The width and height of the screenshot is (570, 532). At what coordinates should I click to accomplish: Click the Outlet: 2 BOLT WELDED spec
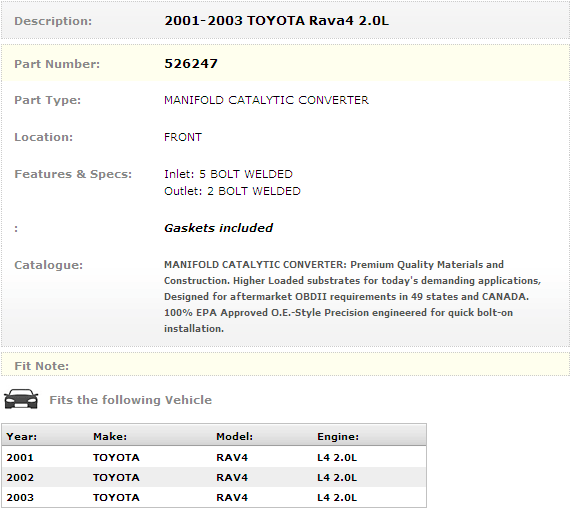point(232,191)
